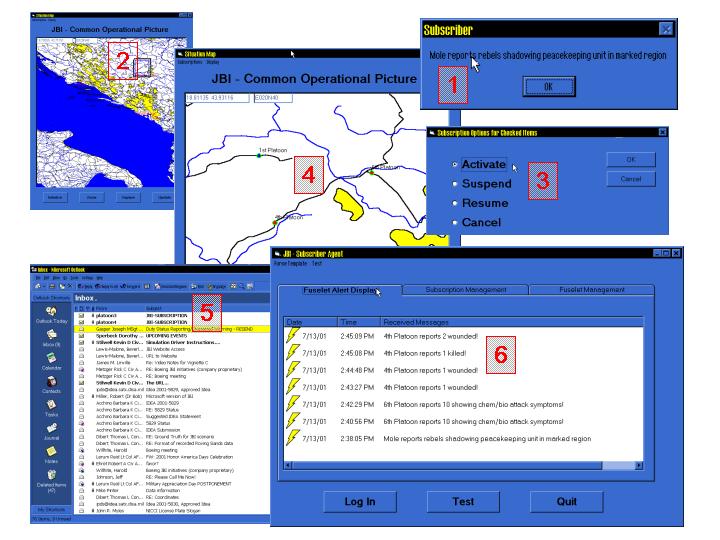
Task: Click the Received Messages column header
Action: coord(512,322)
